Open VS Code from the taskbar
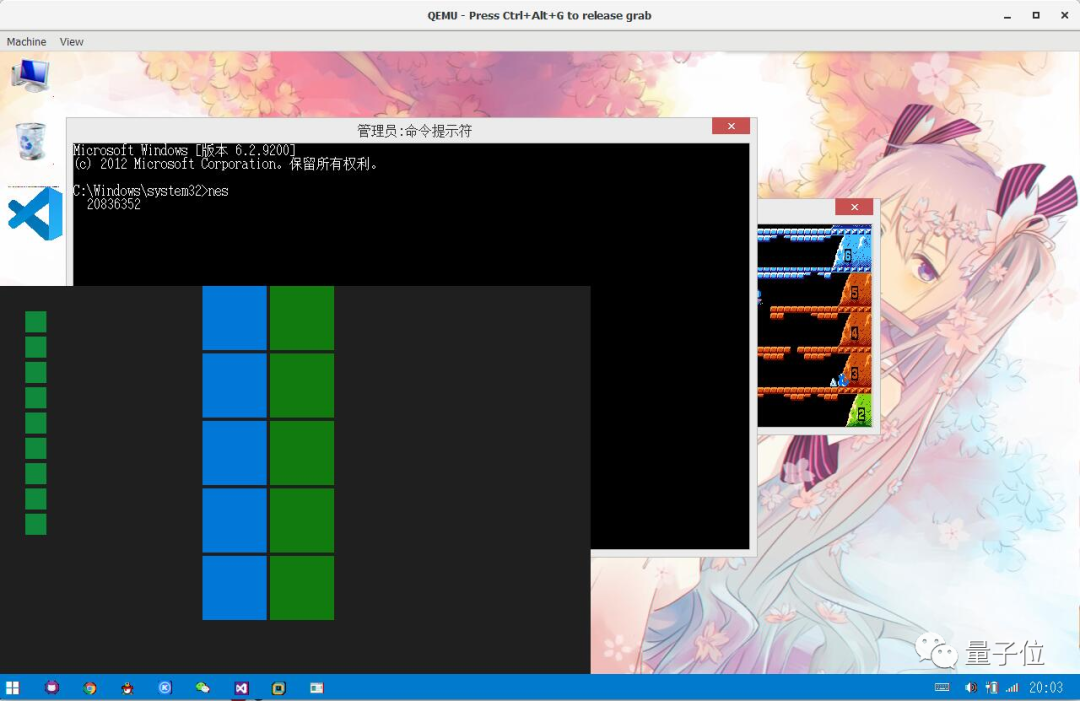Screen dimensions: 1080x701 (x=241, y=688)
